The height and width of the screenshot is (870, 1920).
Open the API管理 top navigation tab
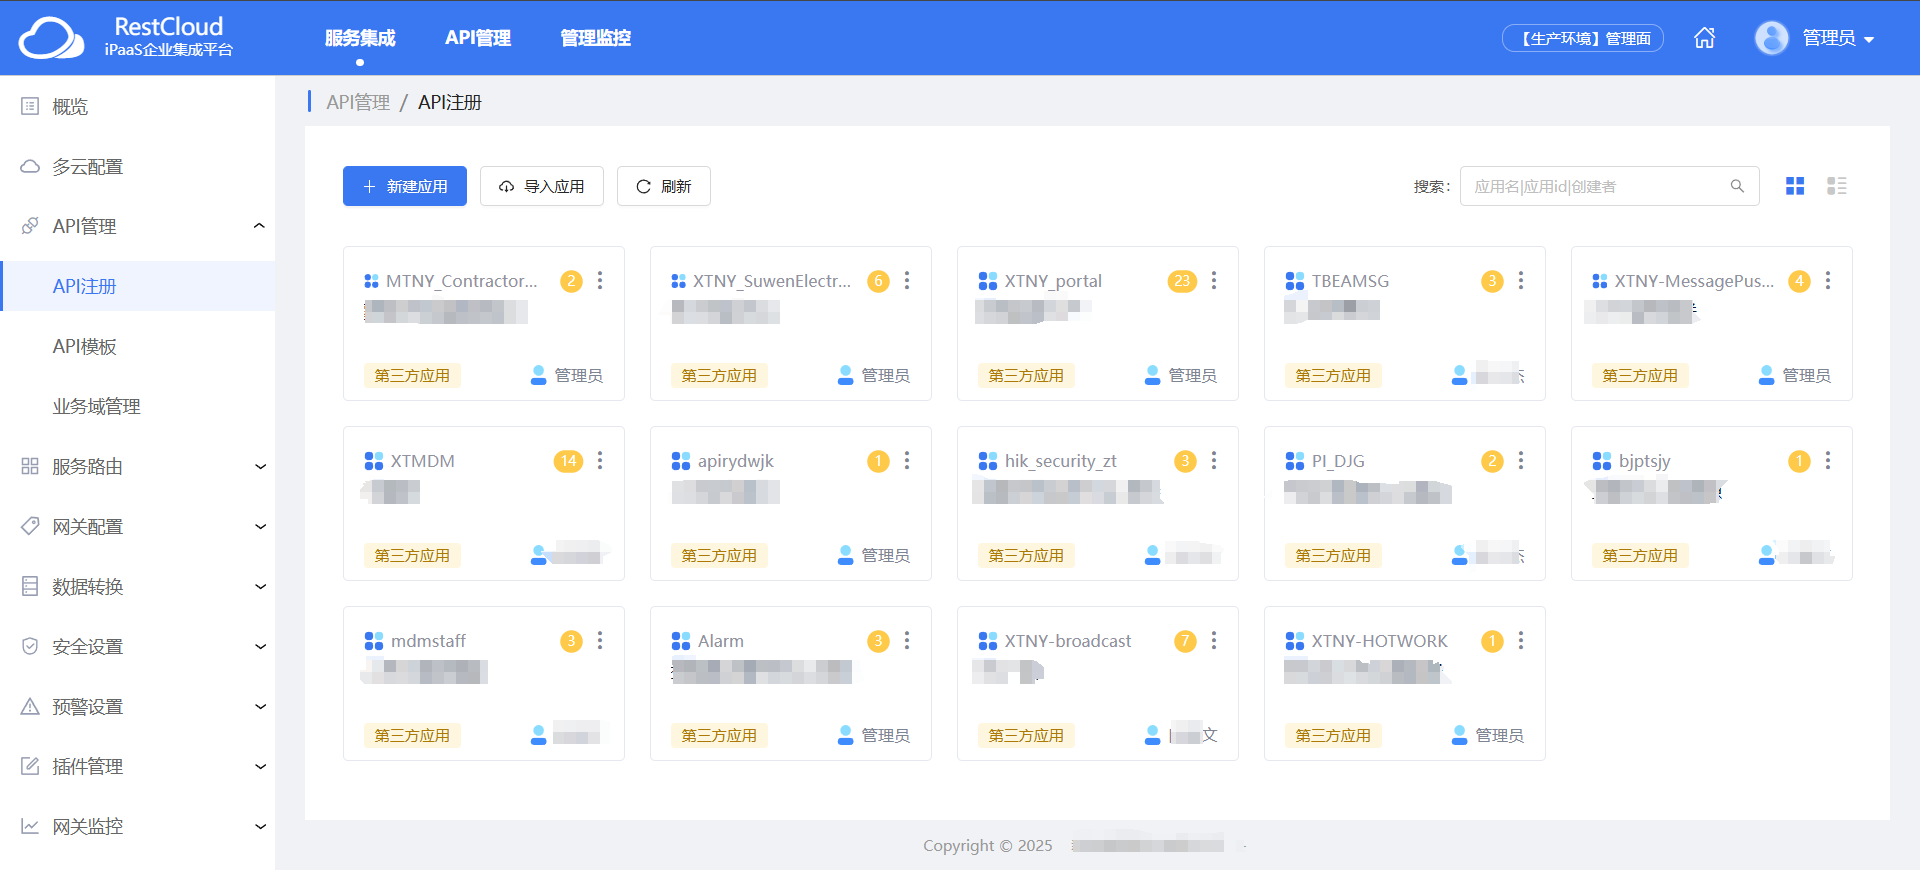(477, 38)
